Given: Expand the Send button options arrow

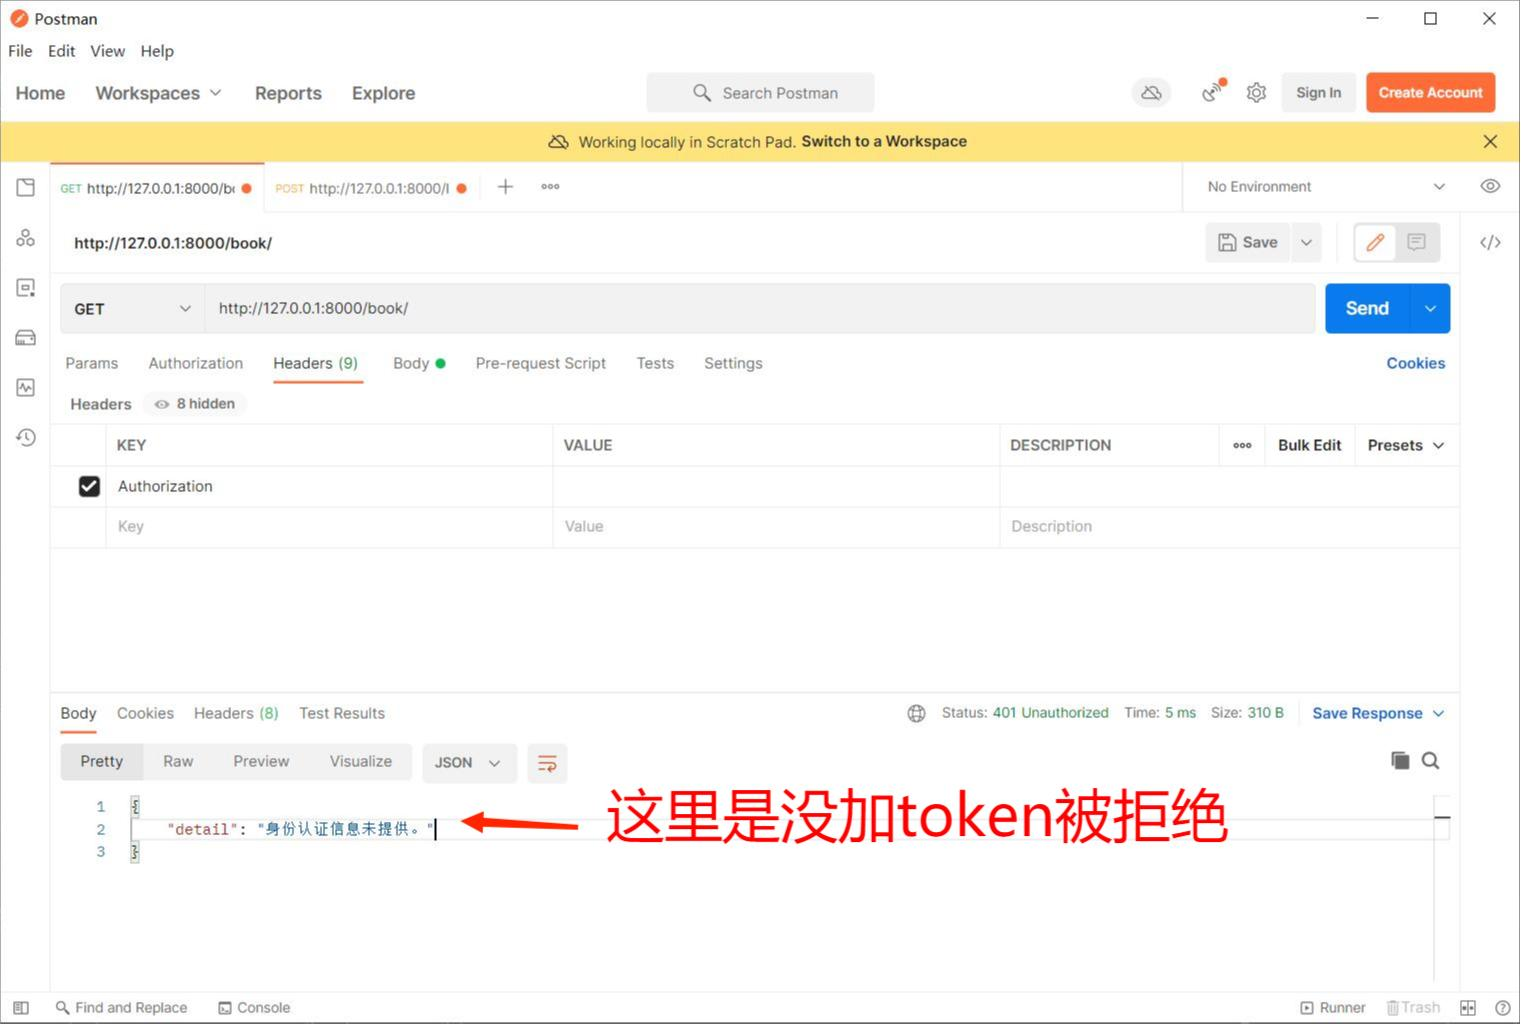Looking at the screenshot, I should (x=1430, y=308).
